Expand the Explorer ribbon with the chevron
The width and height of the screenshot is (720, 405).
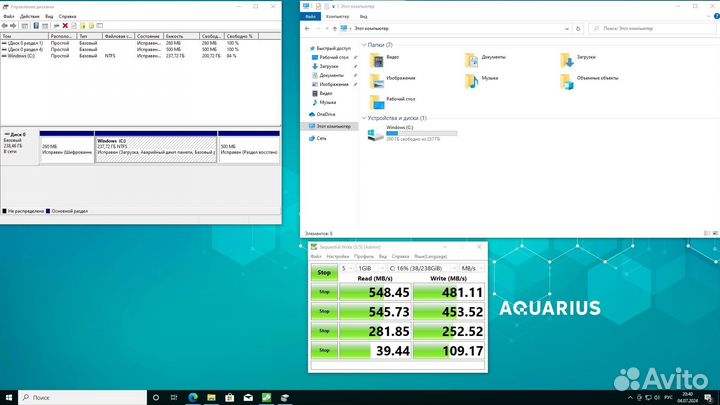coord(709,17)
